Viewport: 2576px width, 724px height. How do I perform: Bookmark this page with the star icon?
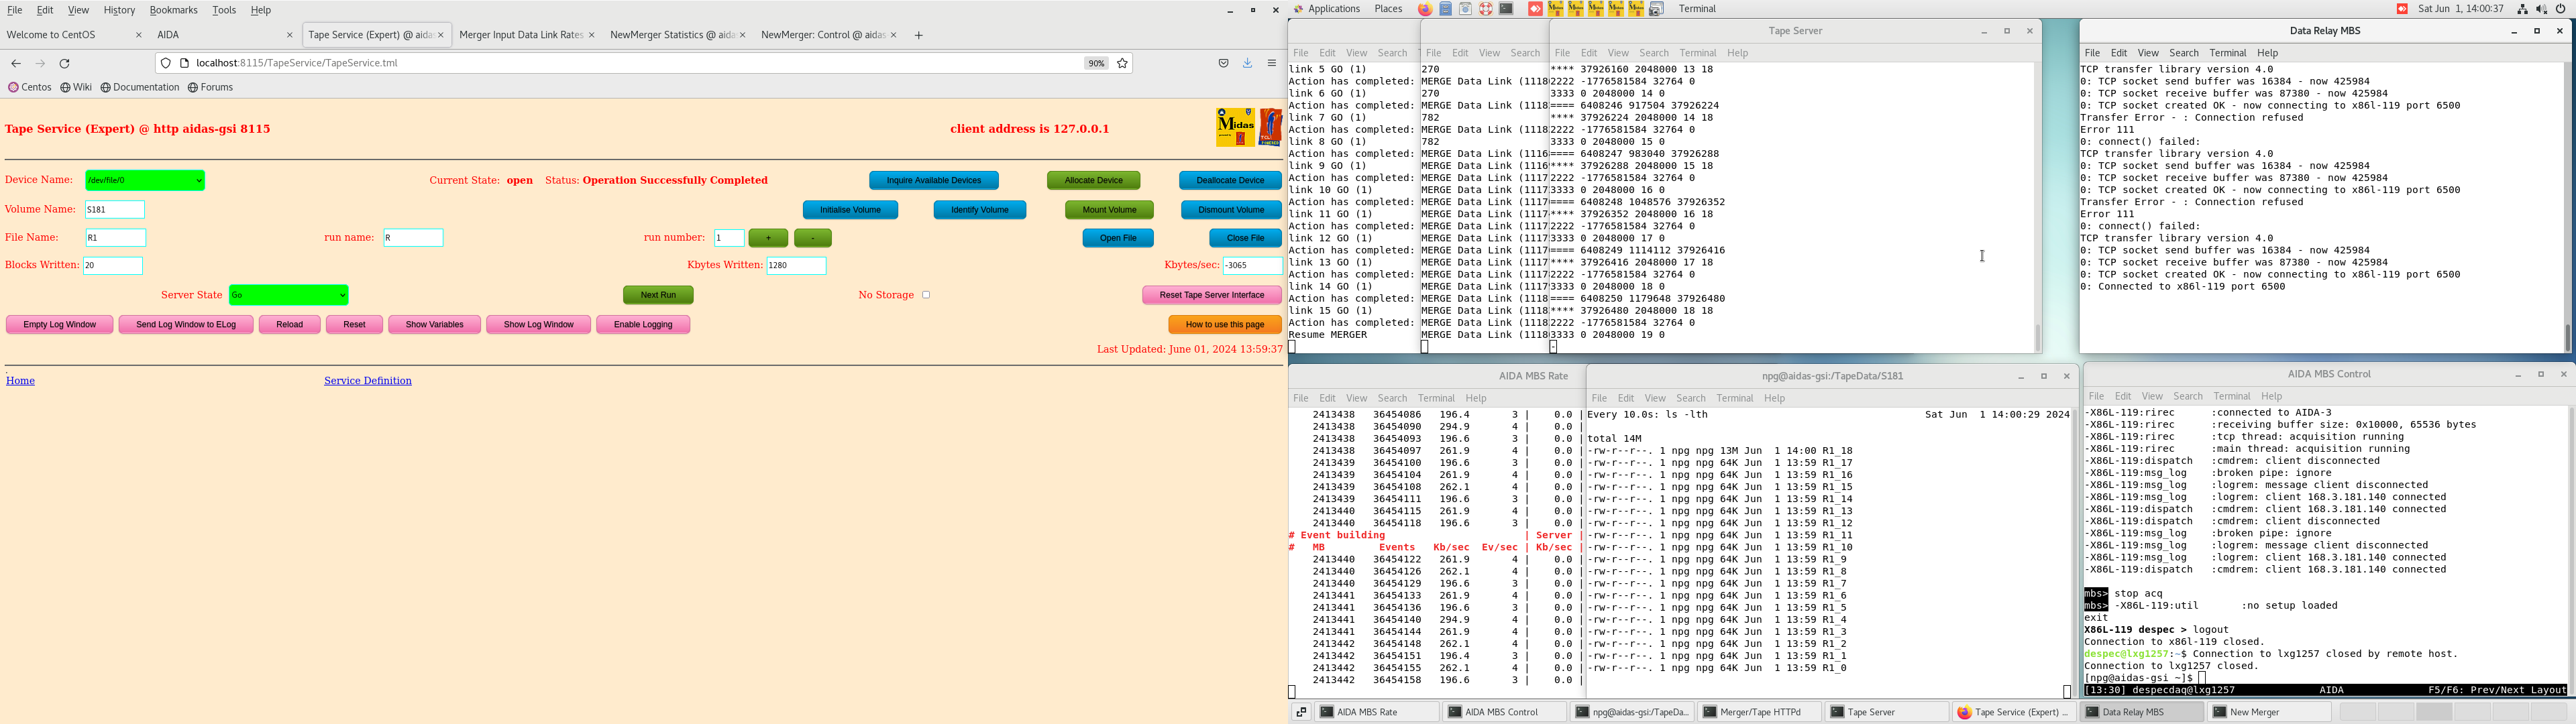tap(1123, 63)
